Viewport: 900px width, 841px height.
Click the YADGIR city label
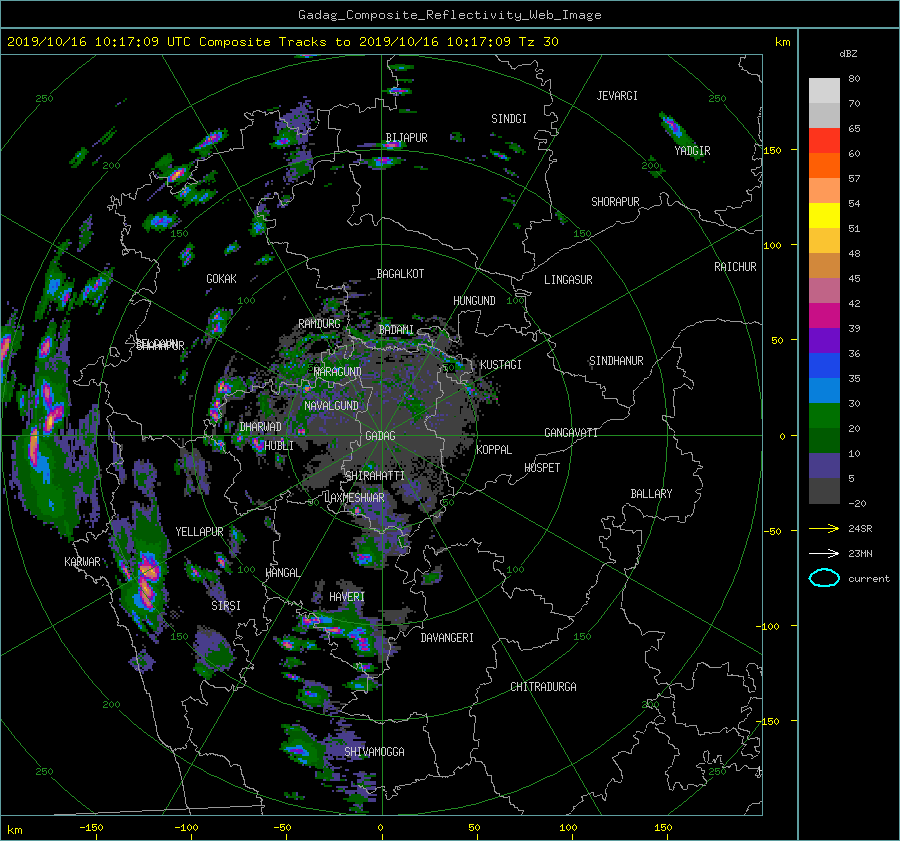point(692,151)
